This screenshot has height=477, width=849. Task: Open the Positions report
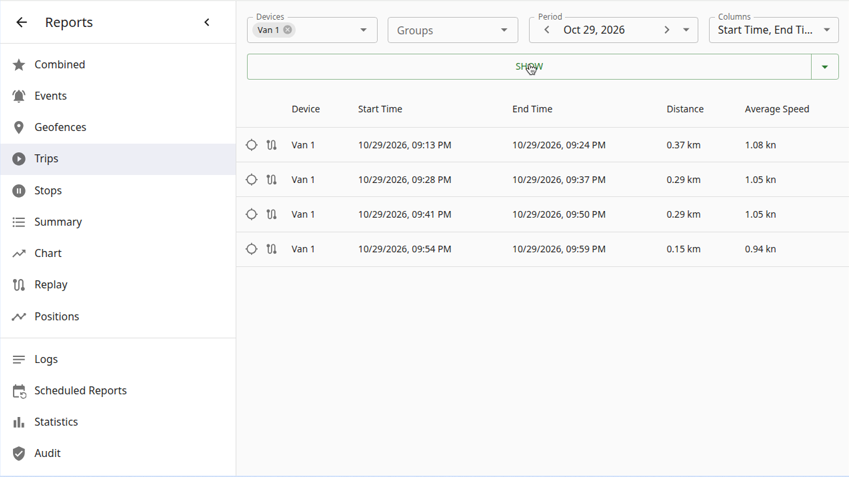[x=118, y=316]
